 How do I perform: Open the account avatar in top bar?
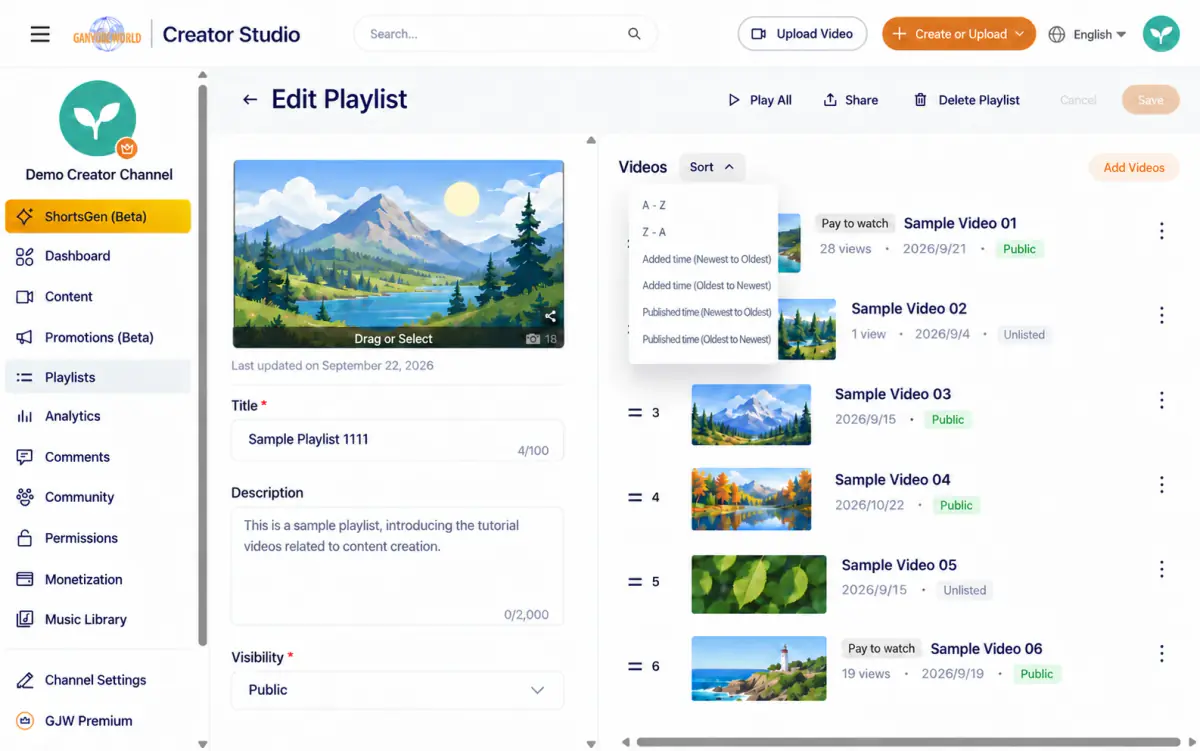(1161, 34)
